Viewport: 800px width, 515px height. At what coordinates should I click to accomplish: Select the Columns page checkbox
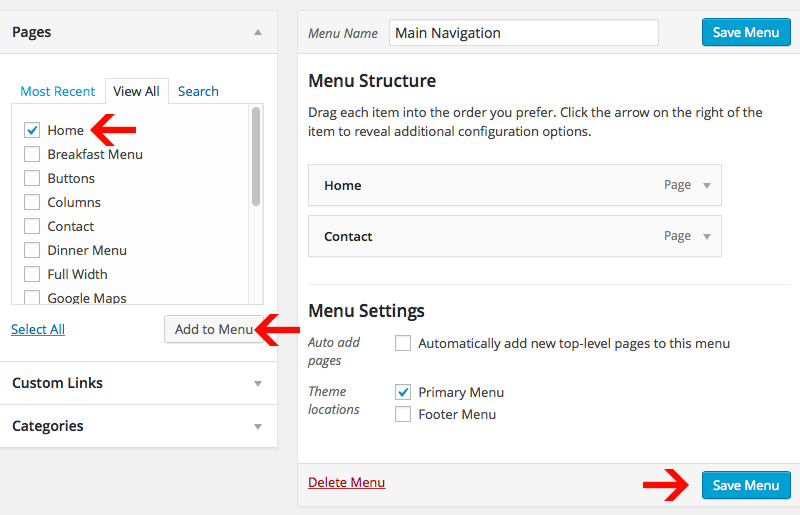point(32,202)
